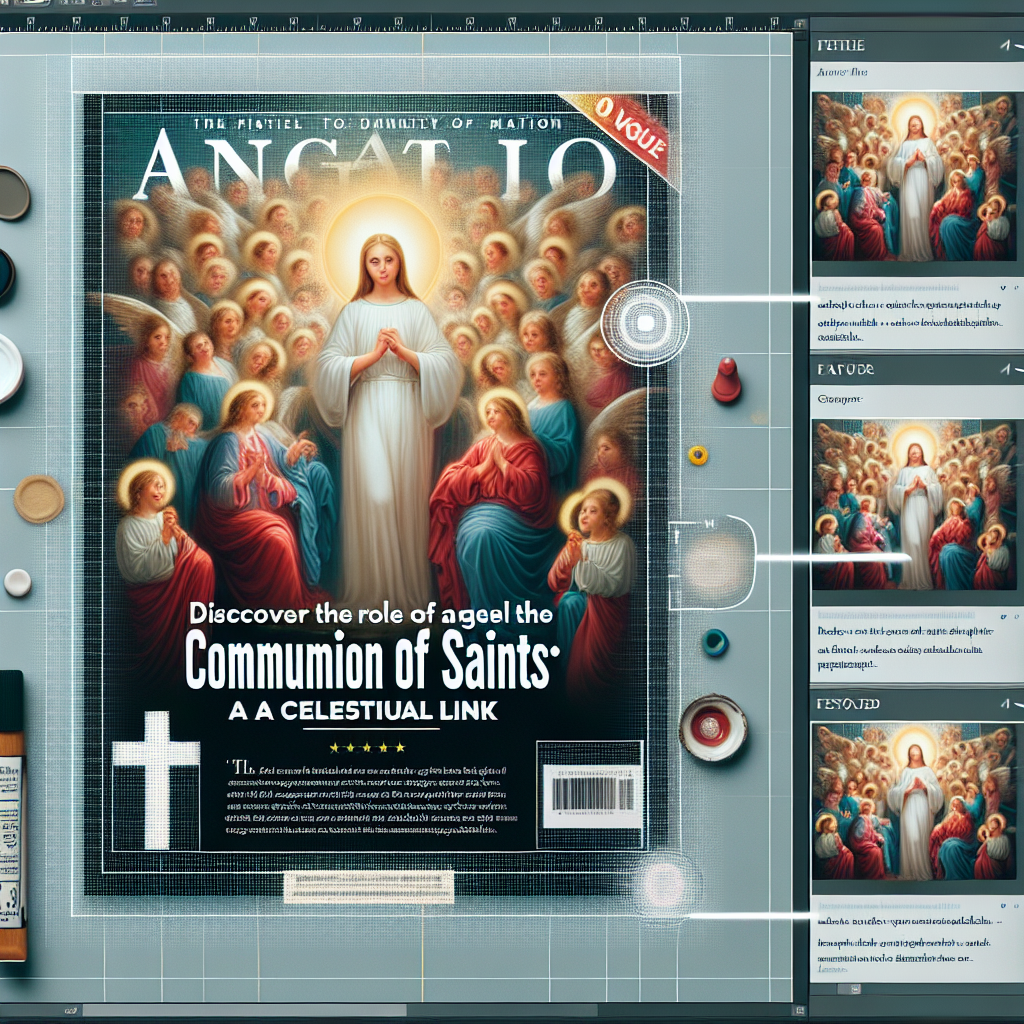Collapse the top panel section using its arrow
1024x1024 pixels.
pyautogui.click(x=1004, y=46)
